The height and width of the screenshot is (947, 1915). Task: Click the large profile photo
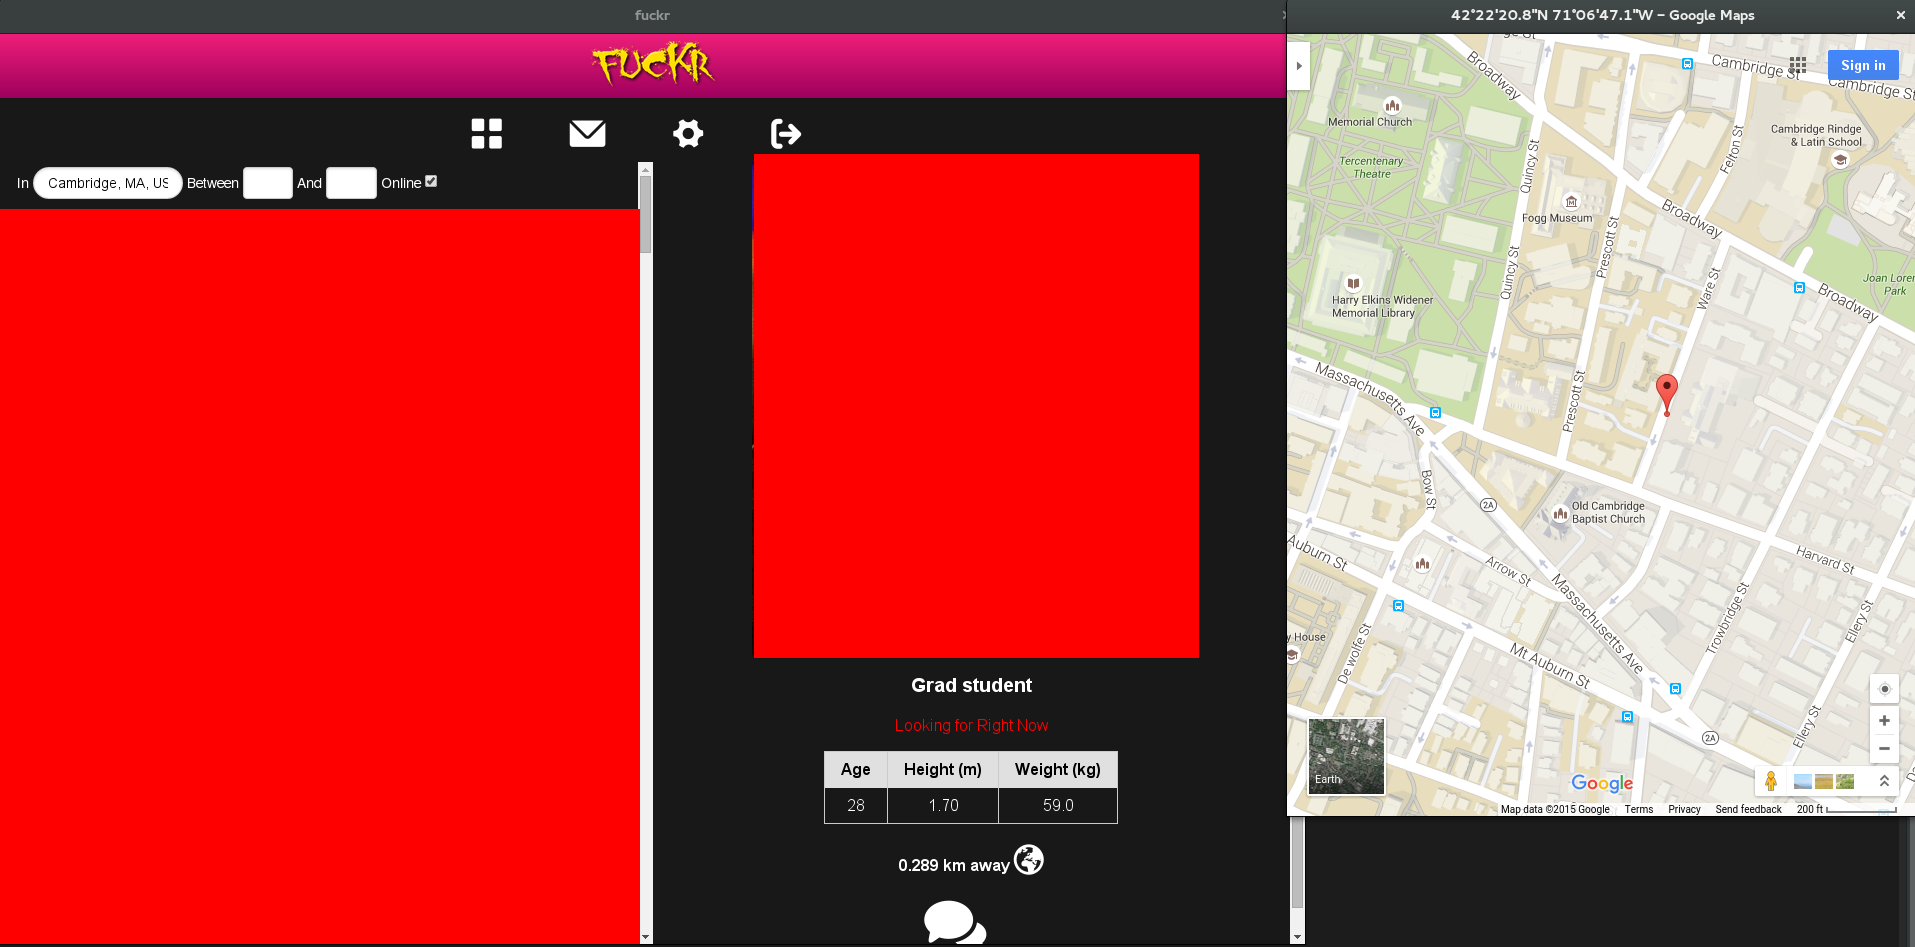(976, 405)
